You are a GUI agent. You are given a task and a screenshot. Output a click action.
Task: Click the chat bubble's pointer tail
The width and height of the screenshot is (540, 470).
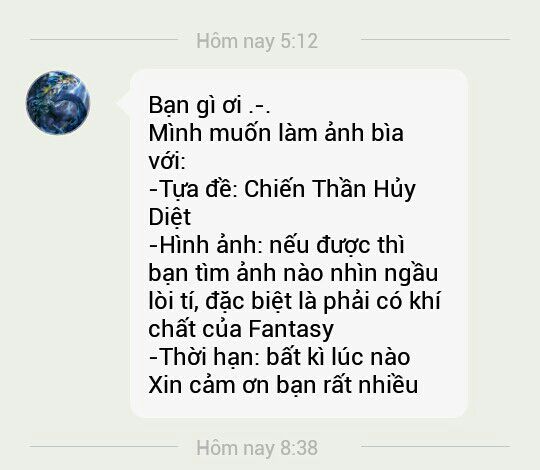click(x=123, y=103)
